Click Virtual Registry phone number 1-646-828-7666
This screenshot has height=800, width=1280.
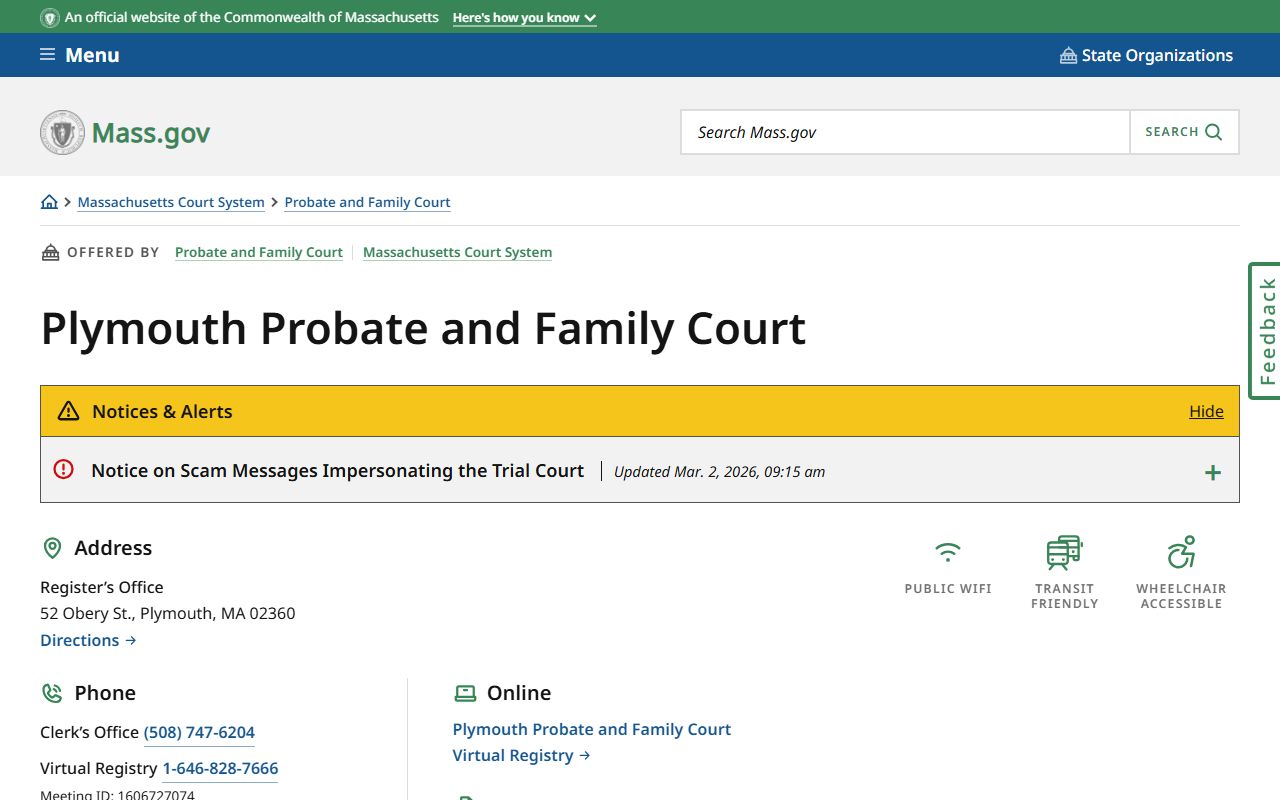[x=220, y=768]
